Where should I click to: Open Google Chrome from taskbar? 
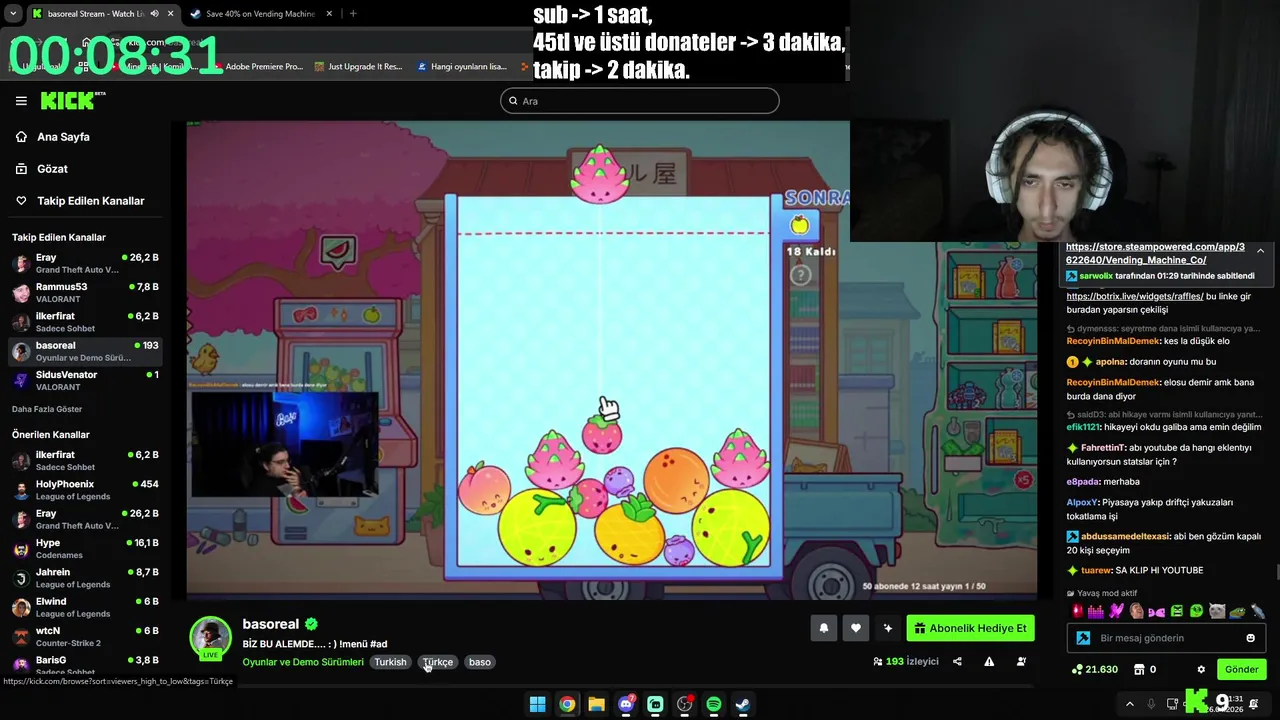click(x=567, y=704)
